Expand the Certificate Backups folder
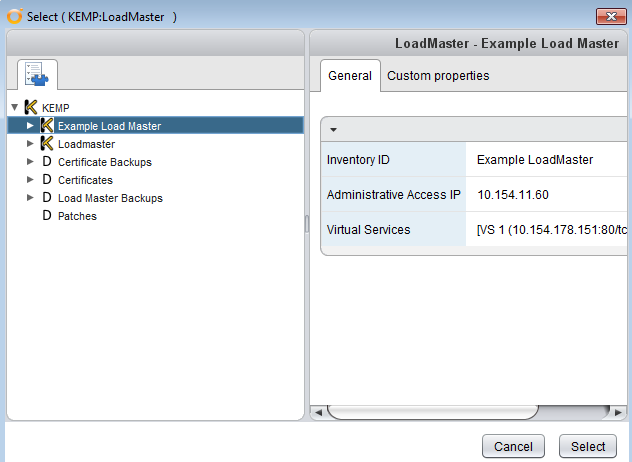This screenshot has width=632, height=462. point(30,161)
